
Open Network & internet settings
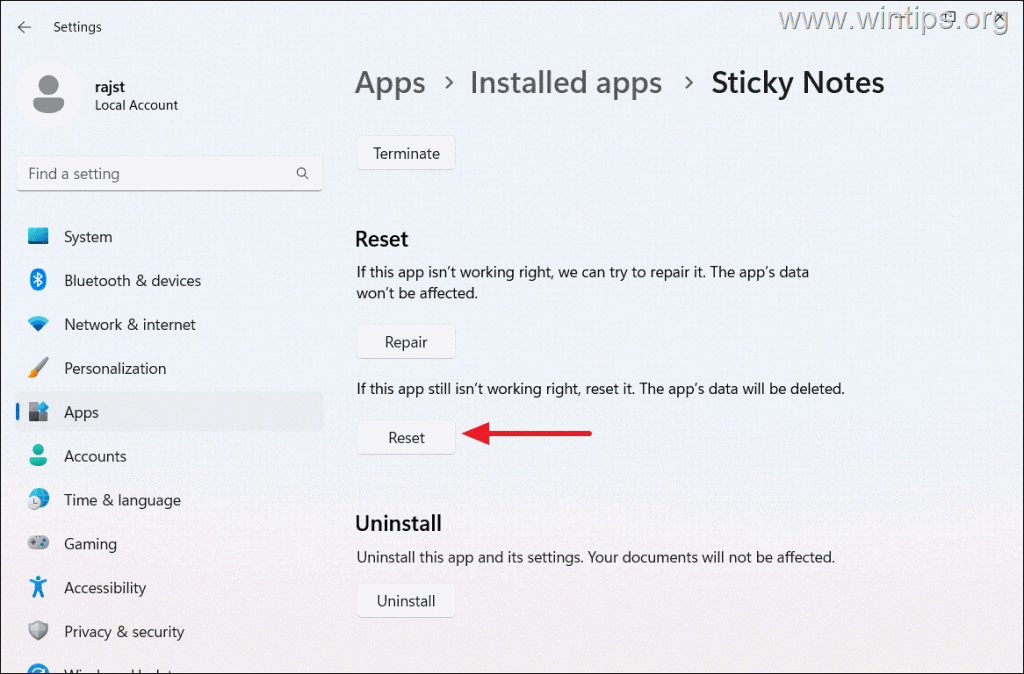tap(169, 324)
